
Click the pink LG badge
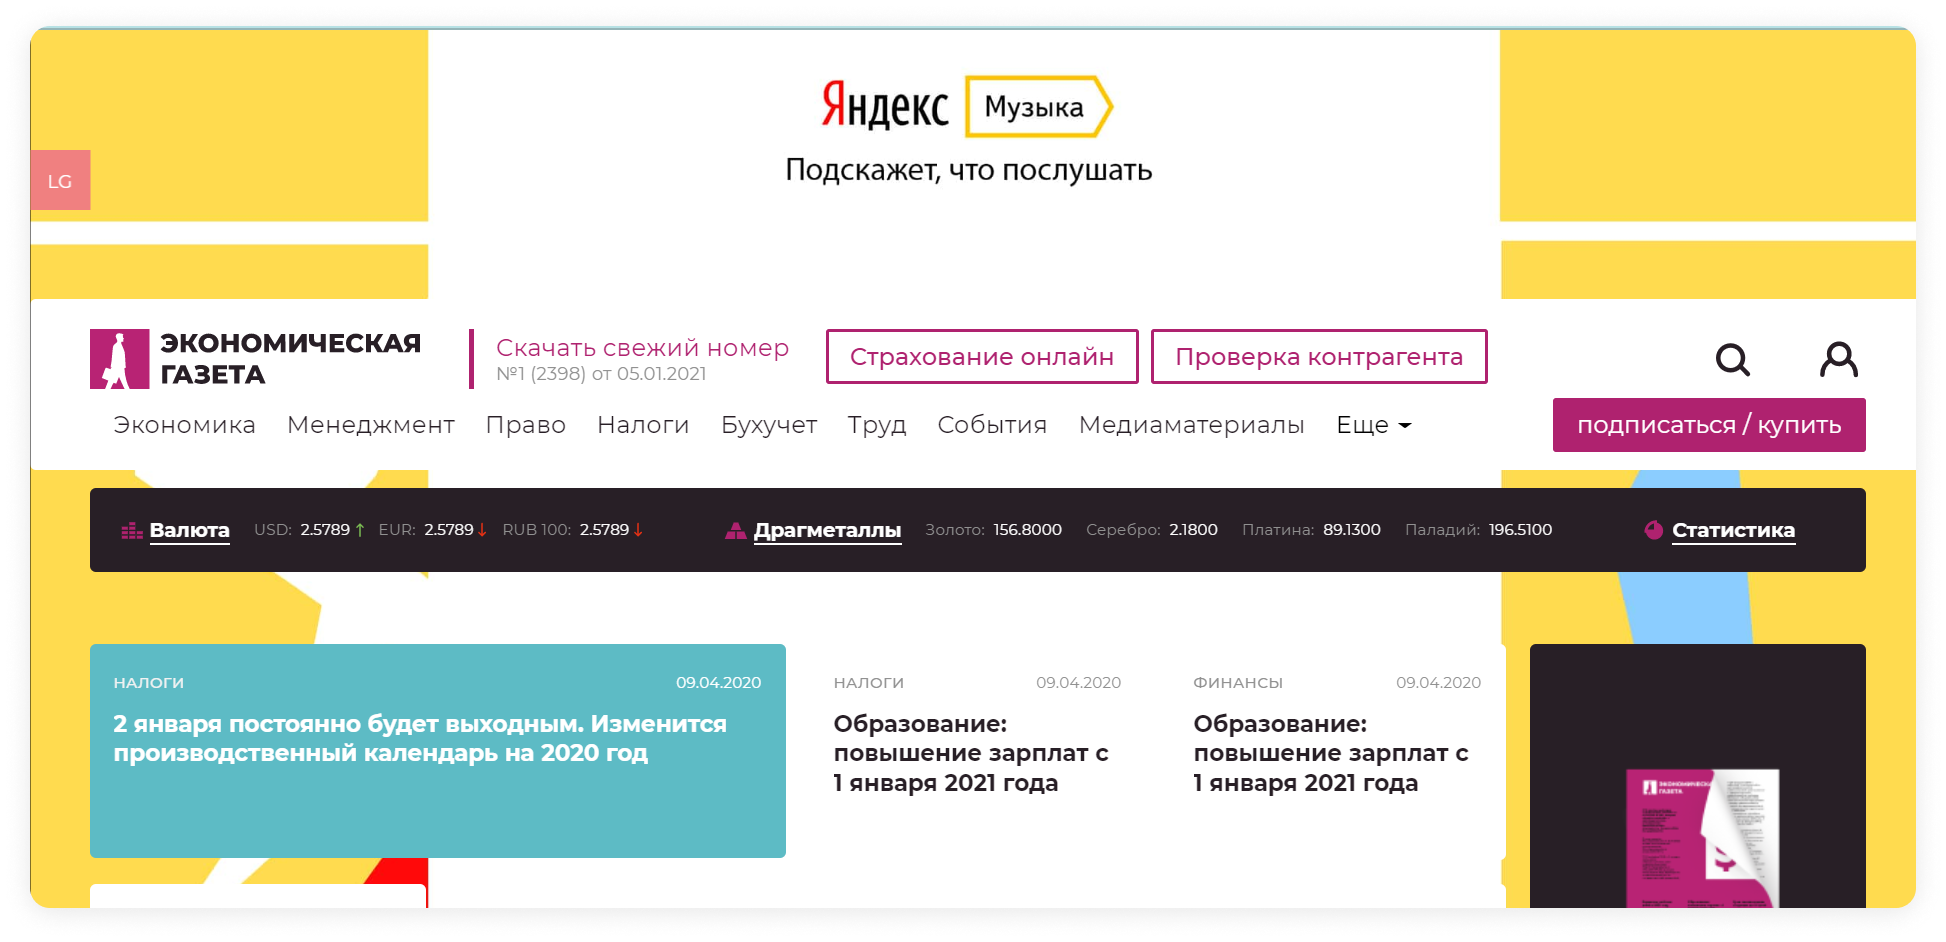pyautogui.click(x=60, y=181)
